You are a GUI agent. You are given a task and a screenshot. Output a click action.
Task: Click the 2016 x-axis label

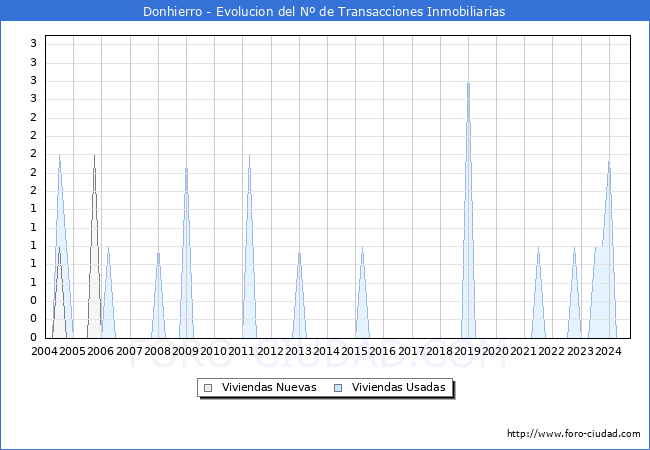coord(383,351)
